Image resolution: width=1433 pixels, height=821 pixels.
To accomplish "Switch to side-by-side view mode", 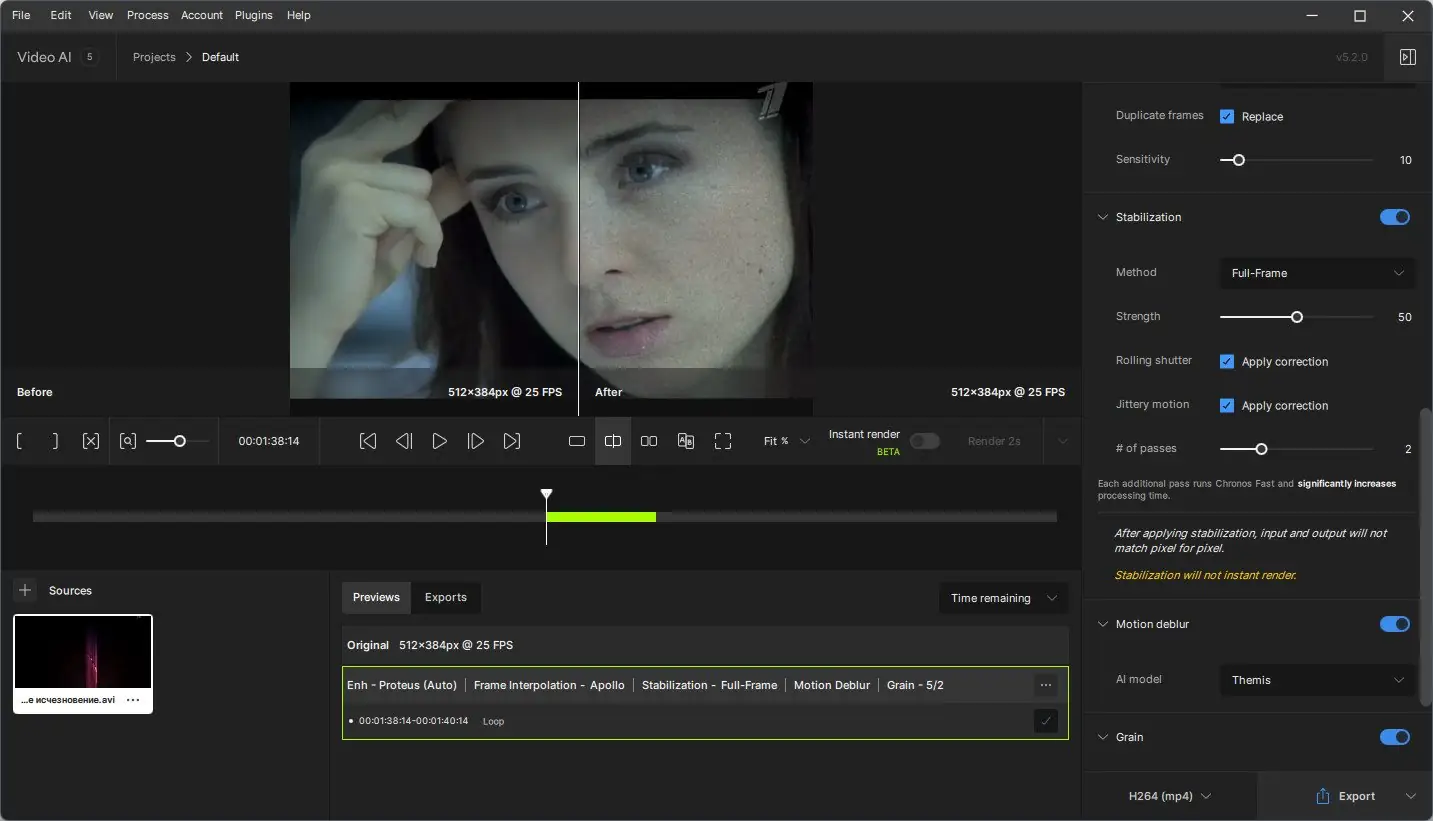I will coord(649,441).
